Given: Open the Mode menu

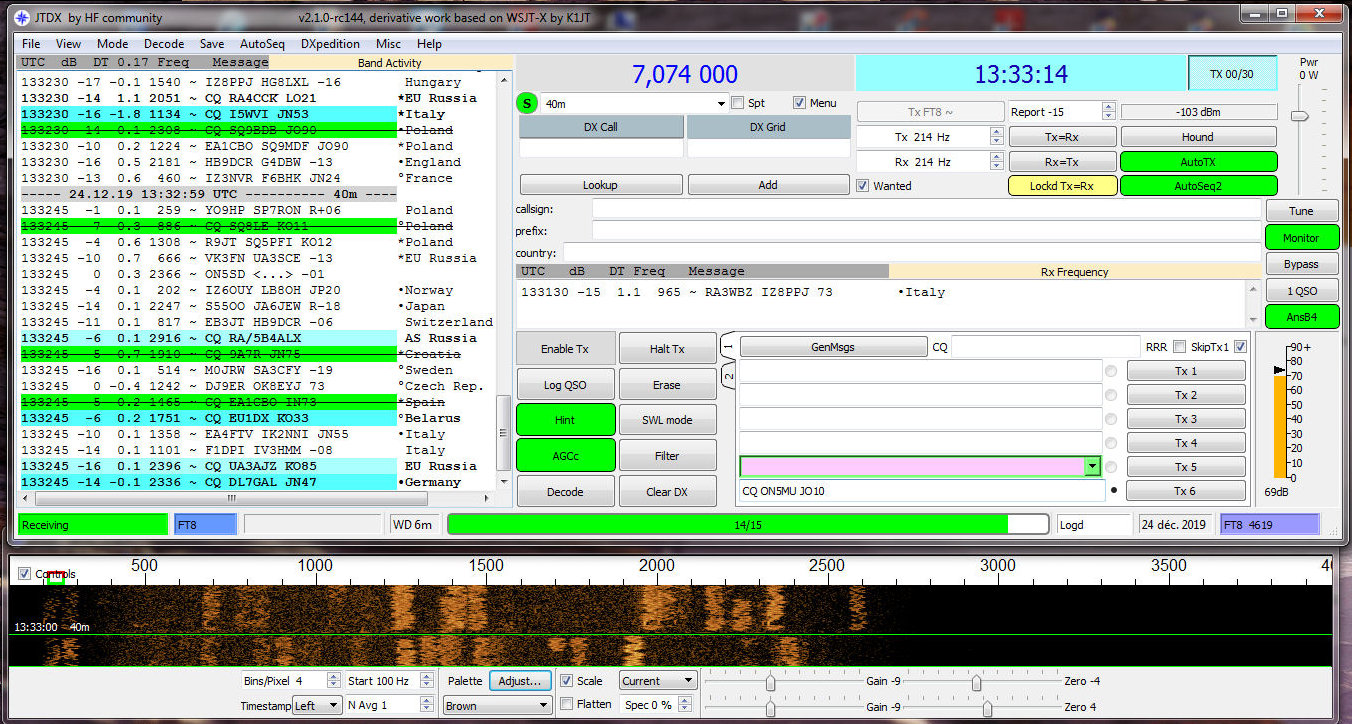Looking at the screenshot, I should tap(112, 44).
